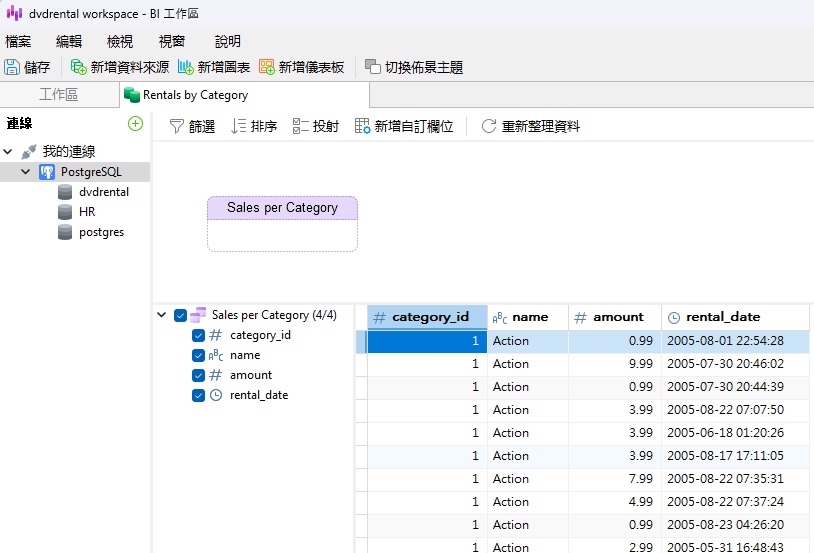Image resolution: width=814 pixels, height=553 pixels.
Task: Click the dvdrental database icon
Action: click(65, 192)
